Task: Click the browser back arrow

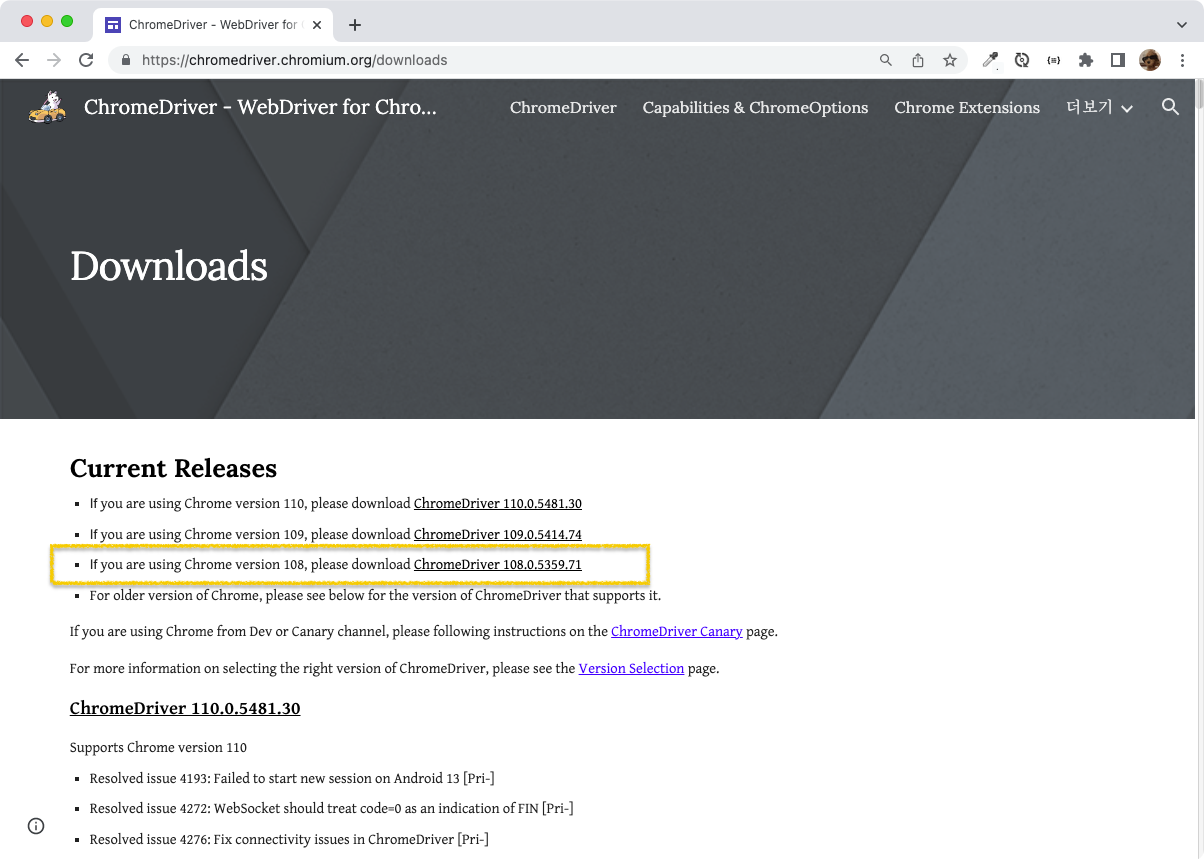Action: click(x=22, y=60)
